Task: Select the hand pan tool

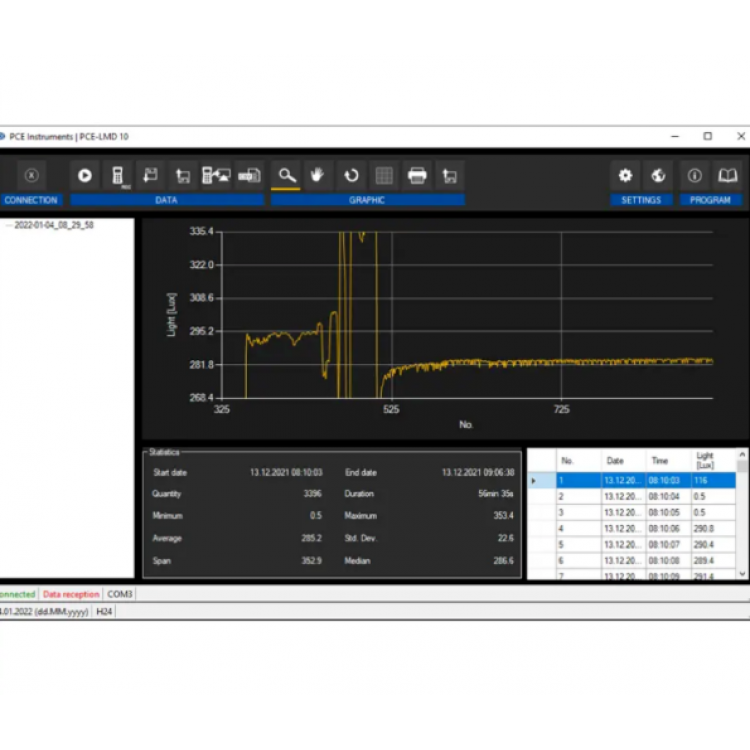Action: [318, 176]
